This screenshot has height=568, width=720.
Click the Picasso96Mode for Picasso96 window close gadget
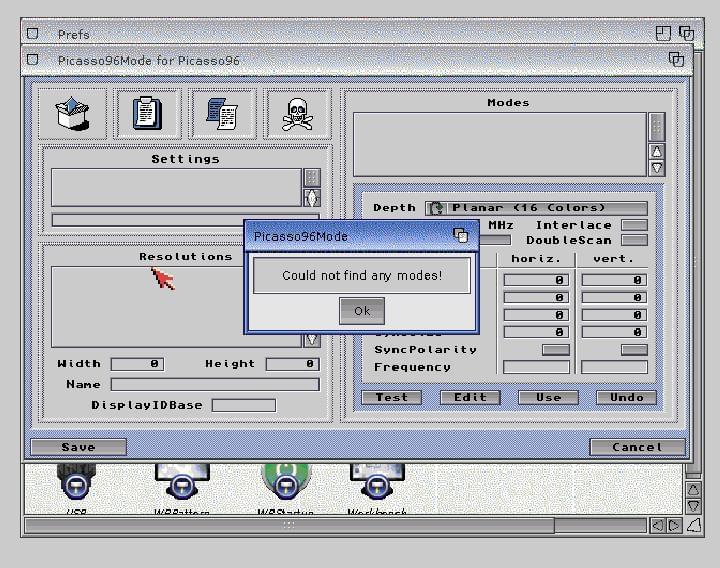click(33, 59)
